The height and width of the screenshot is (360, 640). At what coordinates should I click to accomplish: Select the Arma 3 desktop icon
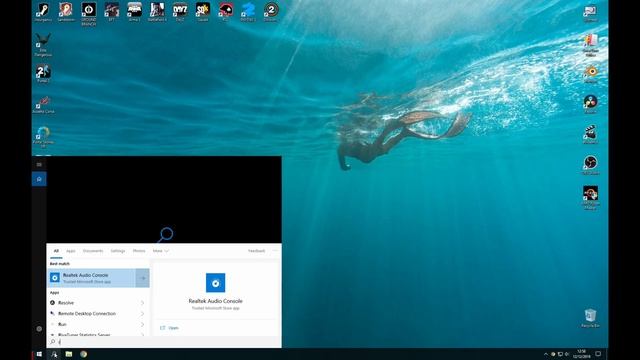[x=134, y=12]
